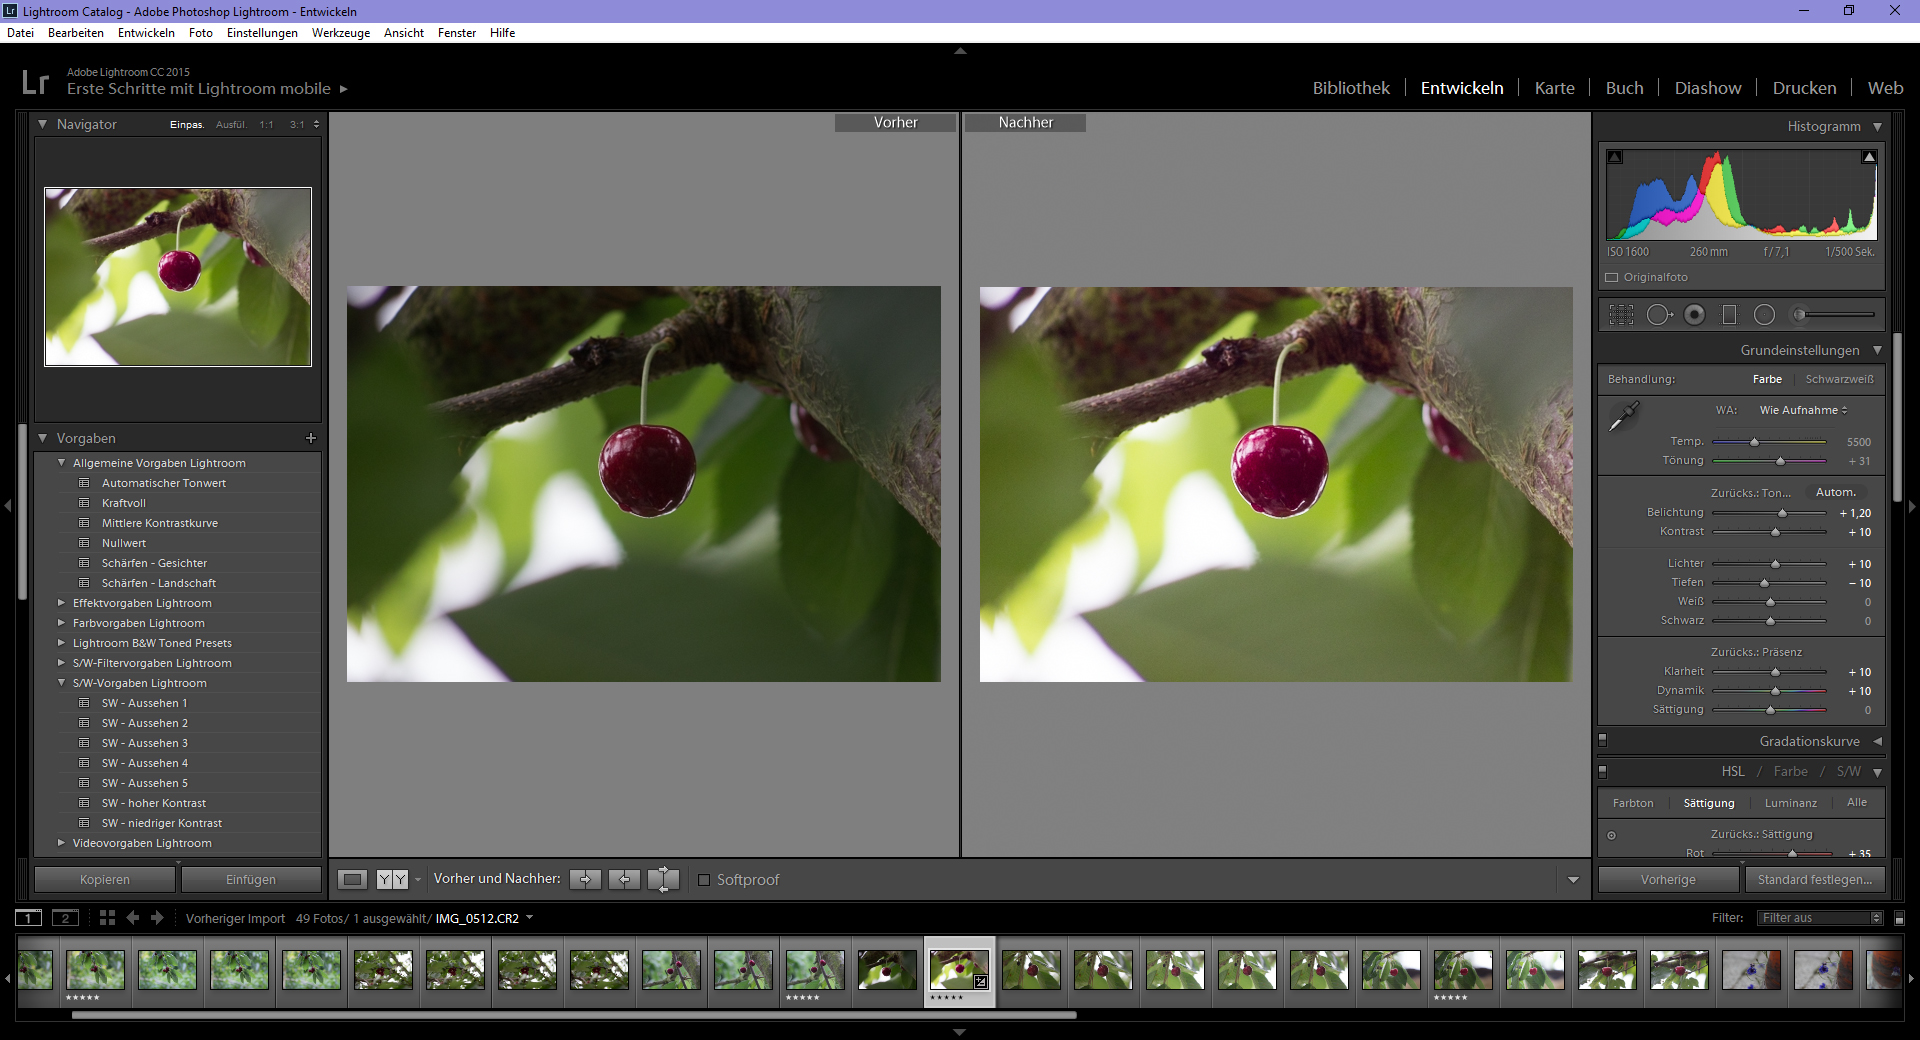This screenshot has width=1920, height=1040.
Task: Click the Kopieren button
Action: [x=105, y=880]
